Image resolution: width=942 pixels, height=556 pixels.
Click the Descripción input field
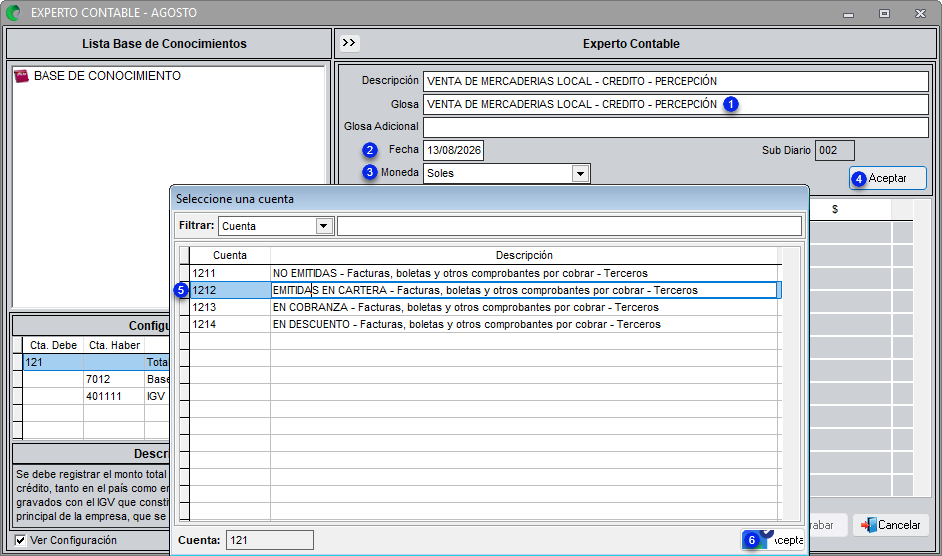click(x=676, y=81)
